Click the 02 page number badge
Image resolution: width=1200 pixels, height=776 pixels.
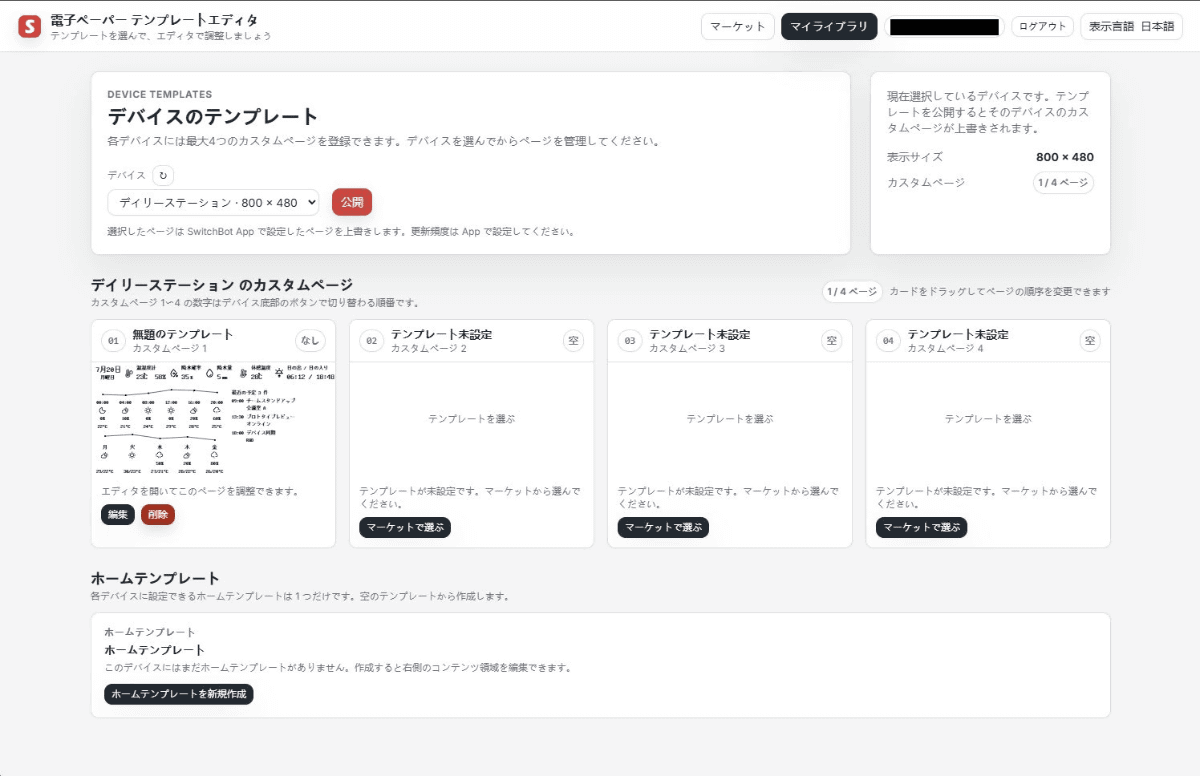372,341
